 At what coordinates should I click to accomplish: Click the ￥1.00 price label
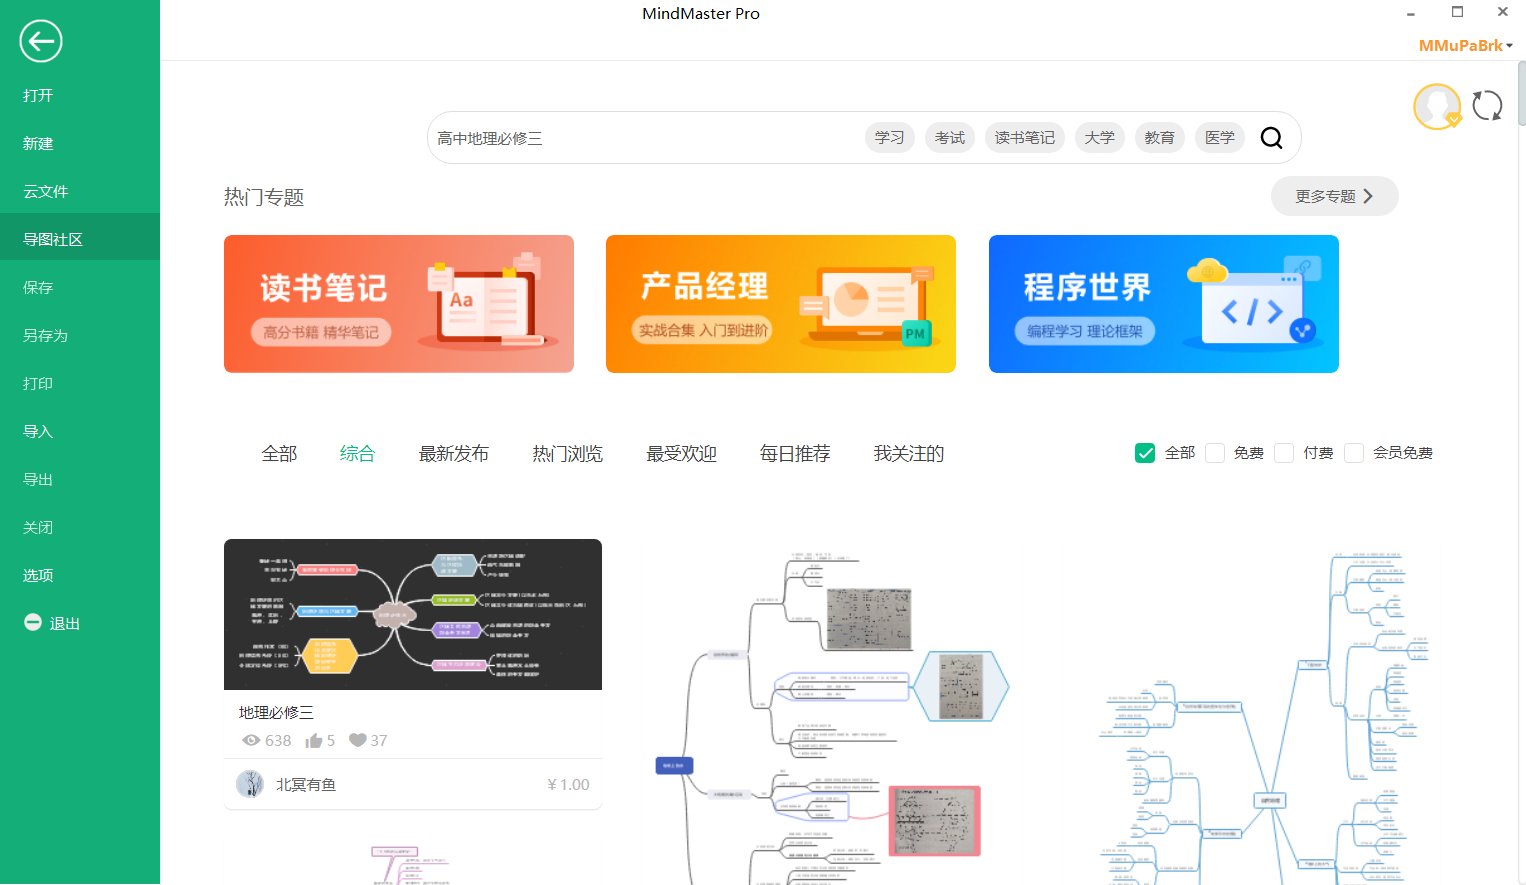pyautogui.click(x=568, y=785)
